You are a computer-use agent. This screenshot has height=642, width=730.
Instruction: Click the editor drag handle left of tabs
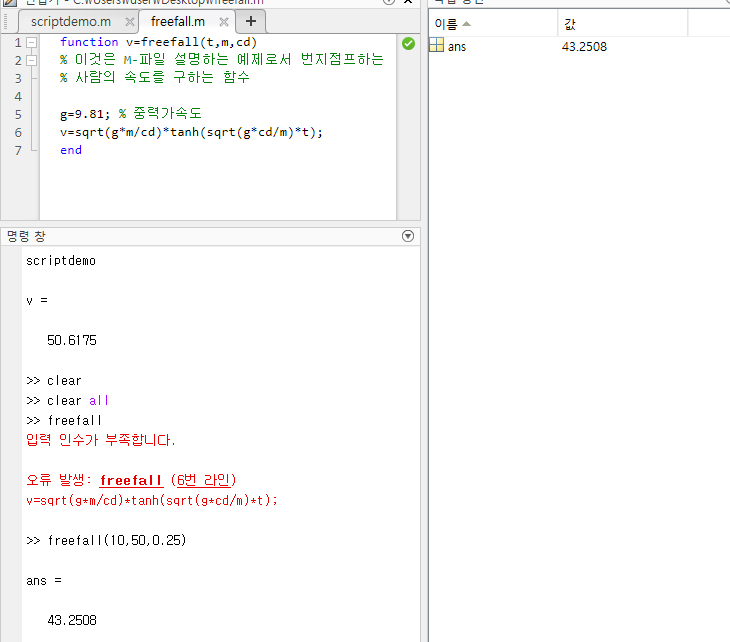tap(6, 21)
